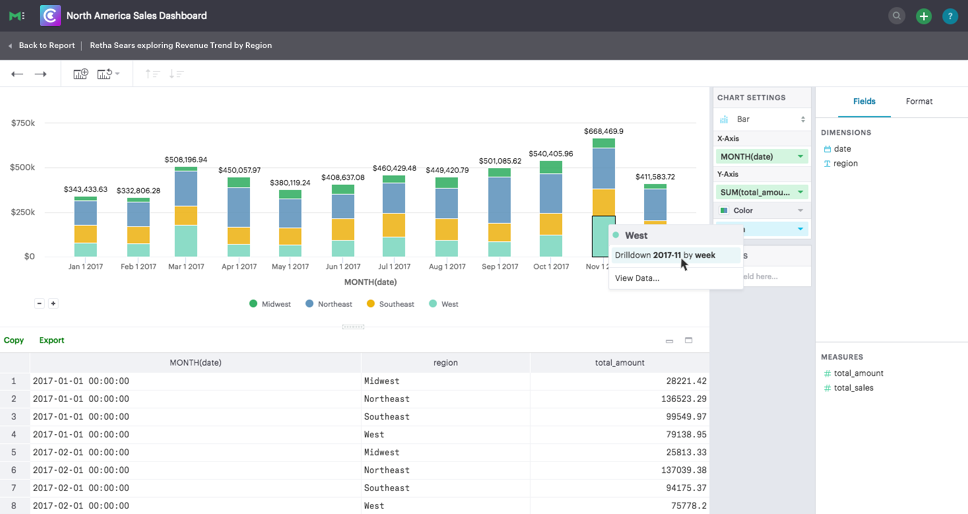The width and height of the screenshot is (968, 514).
Task: Sort descending toolbar icon
Action: [177, 74]
